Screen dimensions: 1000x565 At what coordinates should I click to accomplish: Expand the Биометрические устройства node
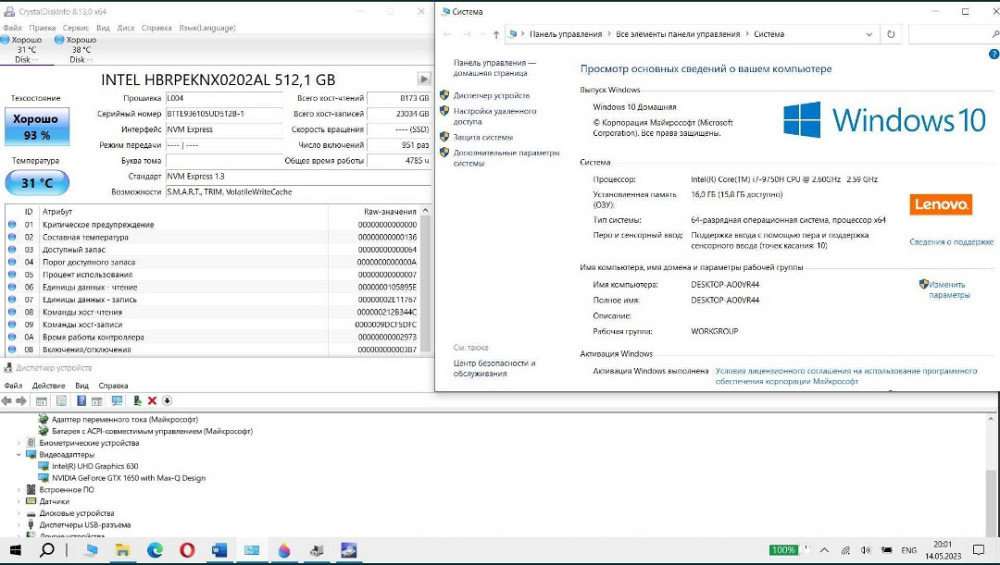(18, 443)
